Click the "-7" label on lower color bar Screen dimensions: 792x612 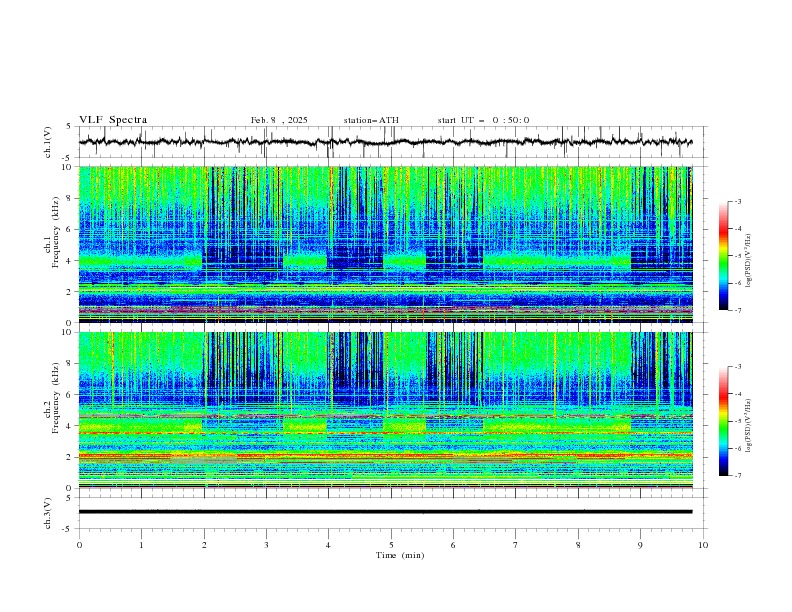point(738,475)
